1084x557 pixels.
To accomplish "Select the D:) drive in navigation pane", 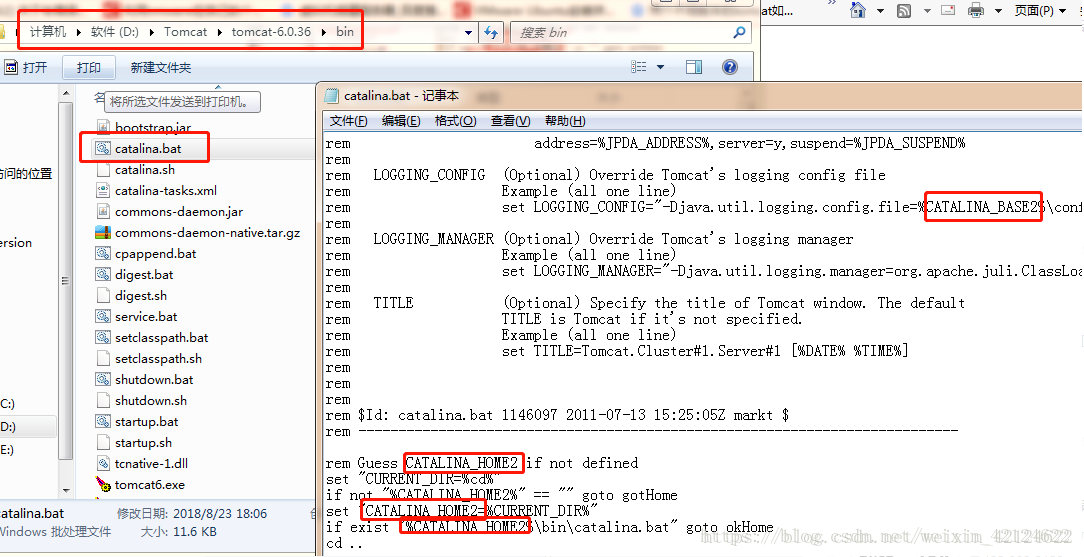I will point(8,426).
